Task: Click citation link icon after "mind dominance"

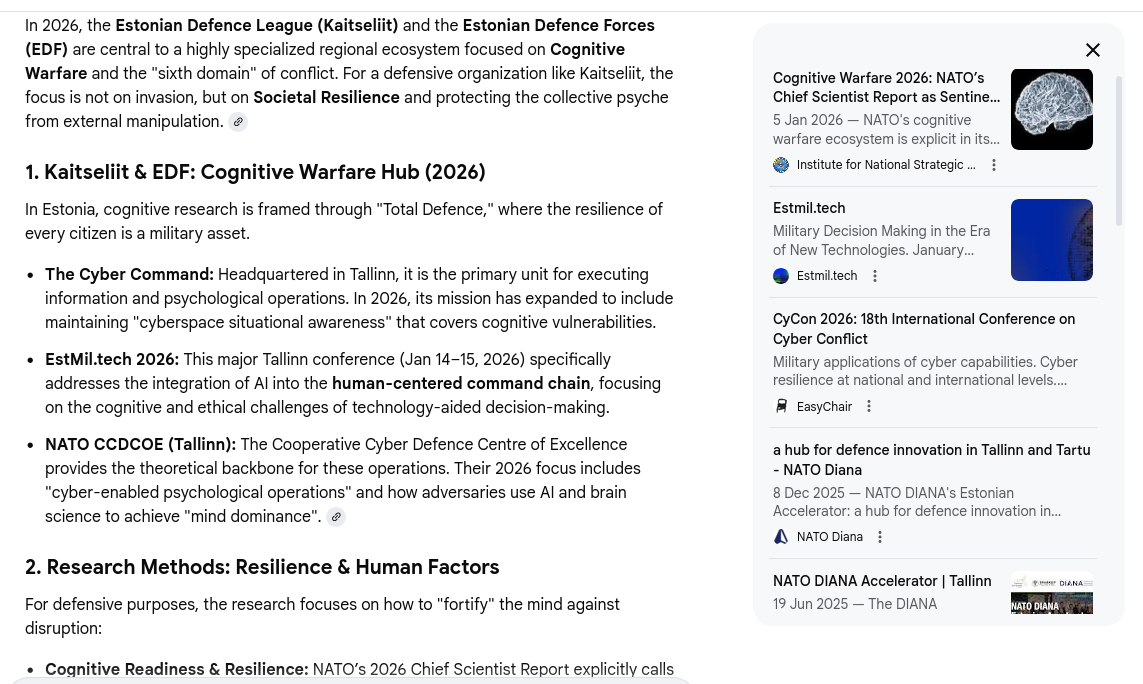Action: coord(336,517)
